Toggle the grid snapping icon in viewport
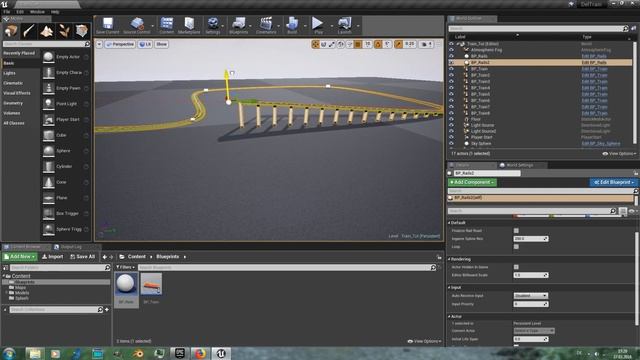Image resolution: width=640 pixels, height=360 pixels. point(358,44)
